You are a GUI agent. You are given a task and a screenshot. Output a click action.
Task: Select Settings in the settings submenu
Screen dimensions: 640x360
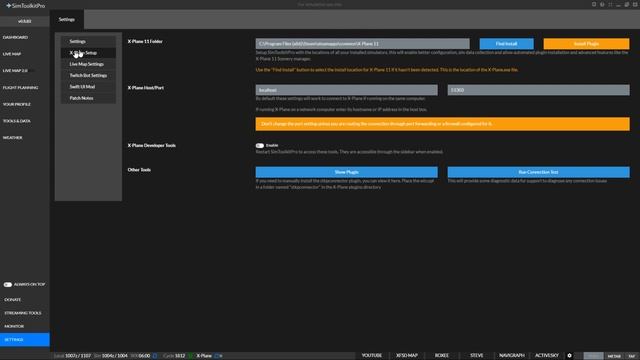(88, 42)
